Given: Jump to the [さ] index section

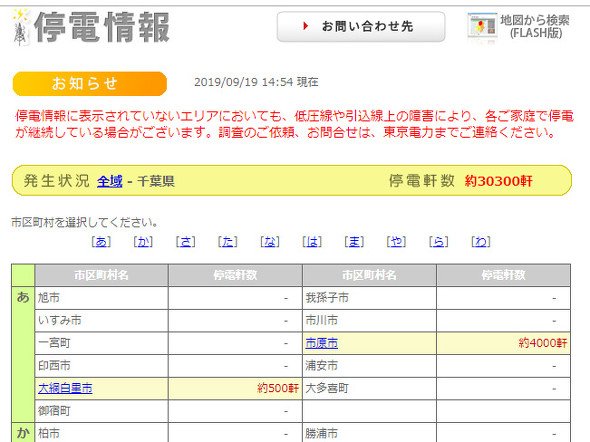Looking at the screenshot, I should click(186, 242).
